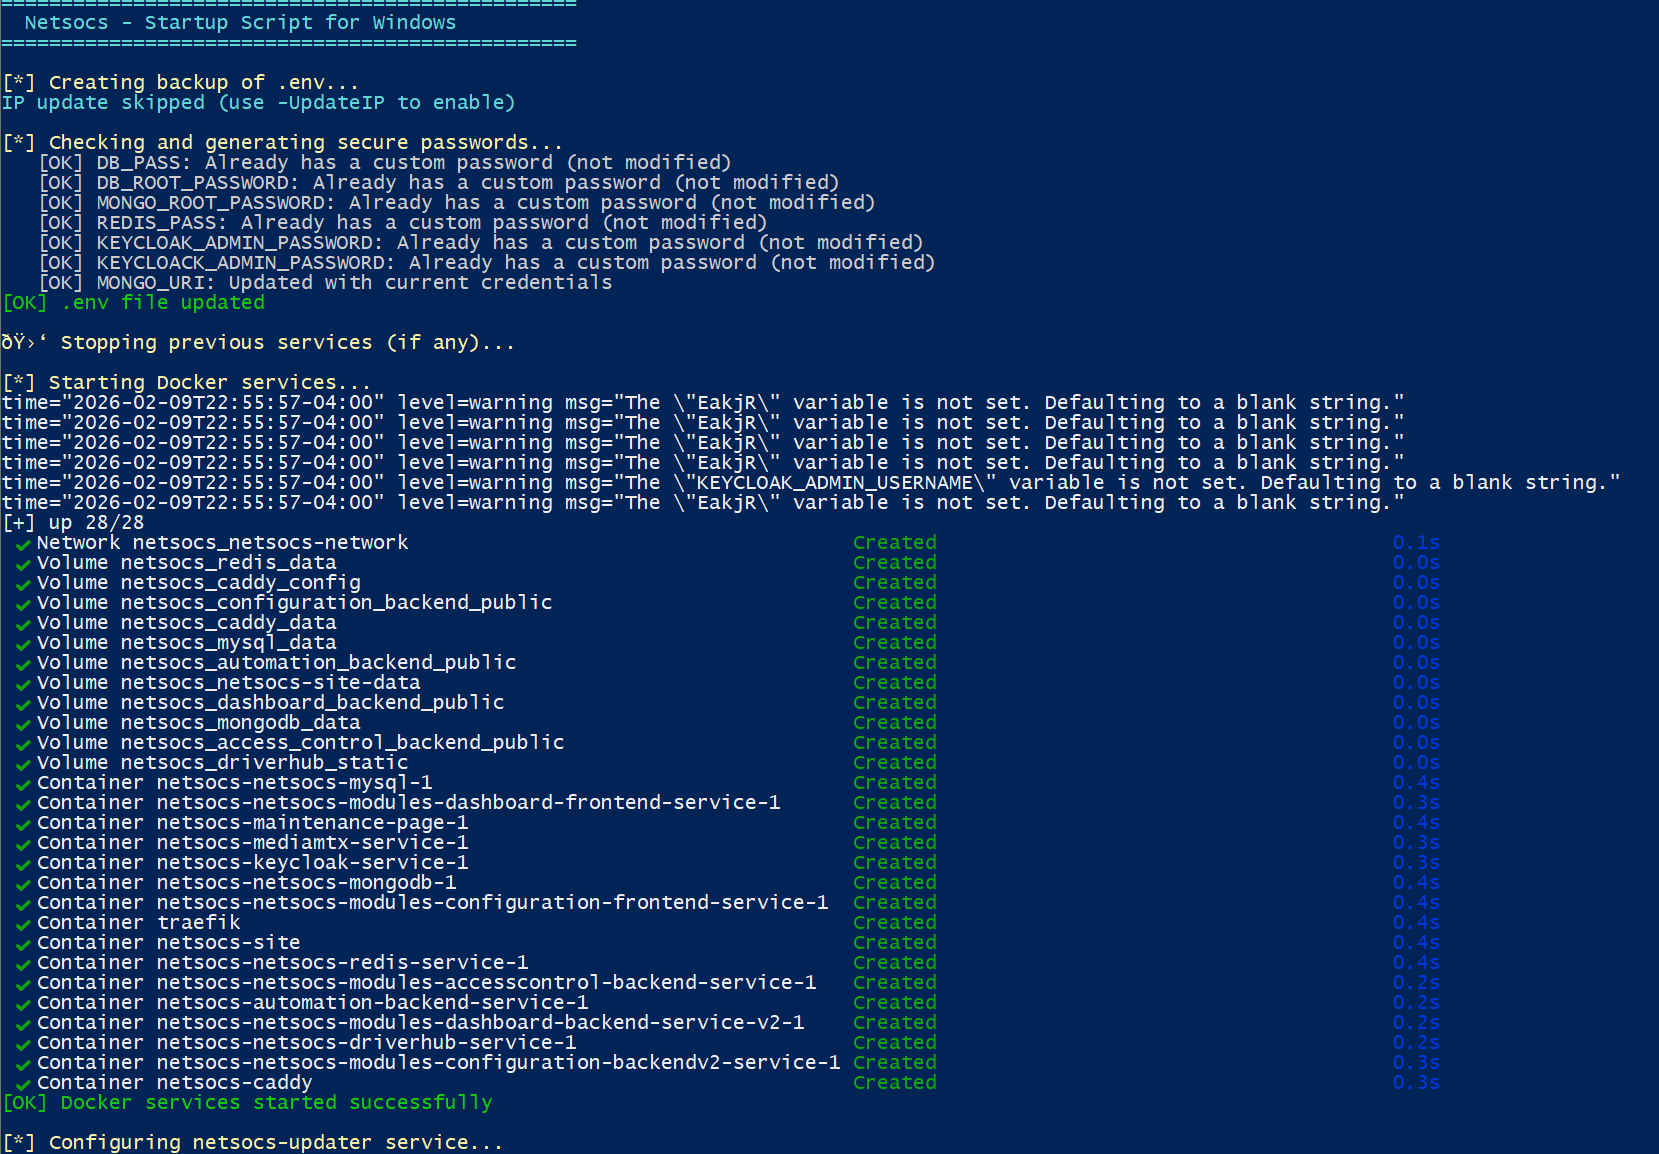Click the checkmark next to Container traefik

(22, 924)
